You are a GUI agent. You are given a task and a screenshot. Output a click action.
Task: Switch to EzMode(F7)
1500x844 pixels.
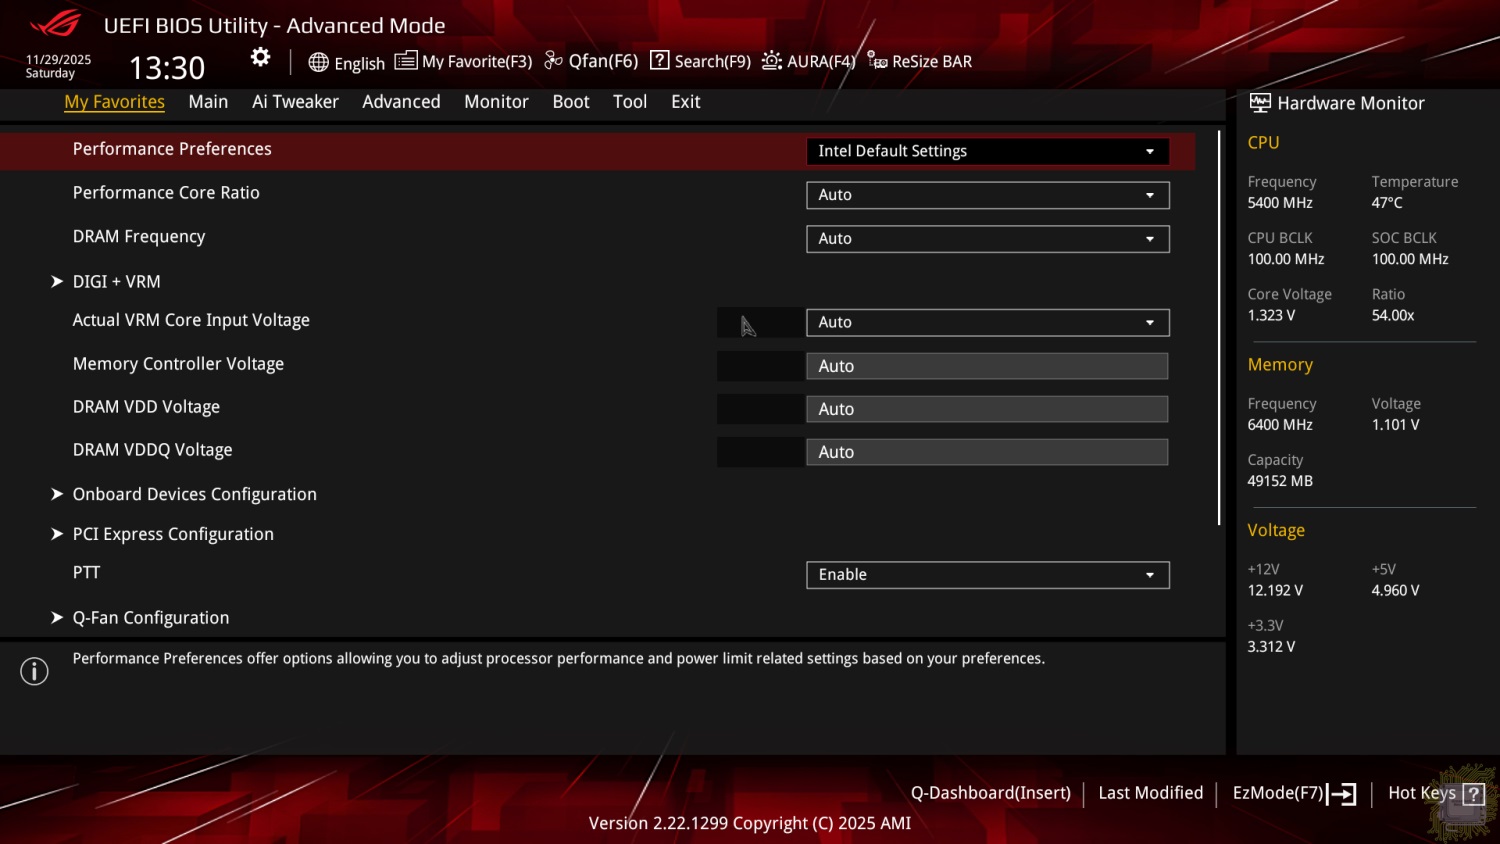(x=1293, y=793)
